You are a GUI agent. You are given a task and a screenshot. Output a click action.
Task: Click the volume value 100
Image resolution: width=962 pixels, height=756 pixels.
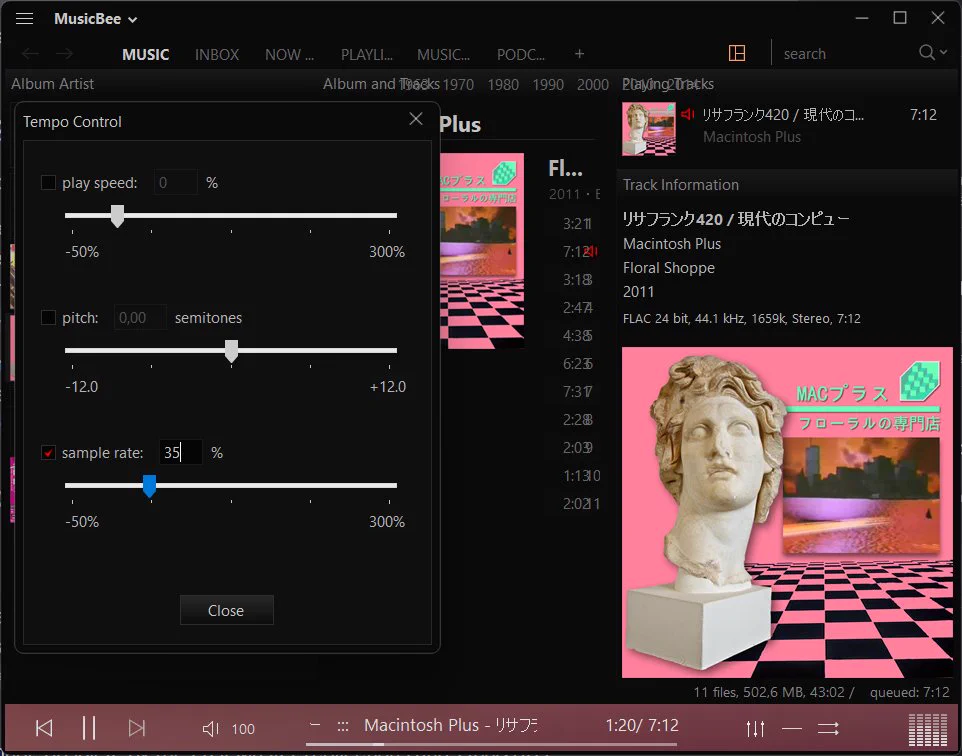coord(243,729)
